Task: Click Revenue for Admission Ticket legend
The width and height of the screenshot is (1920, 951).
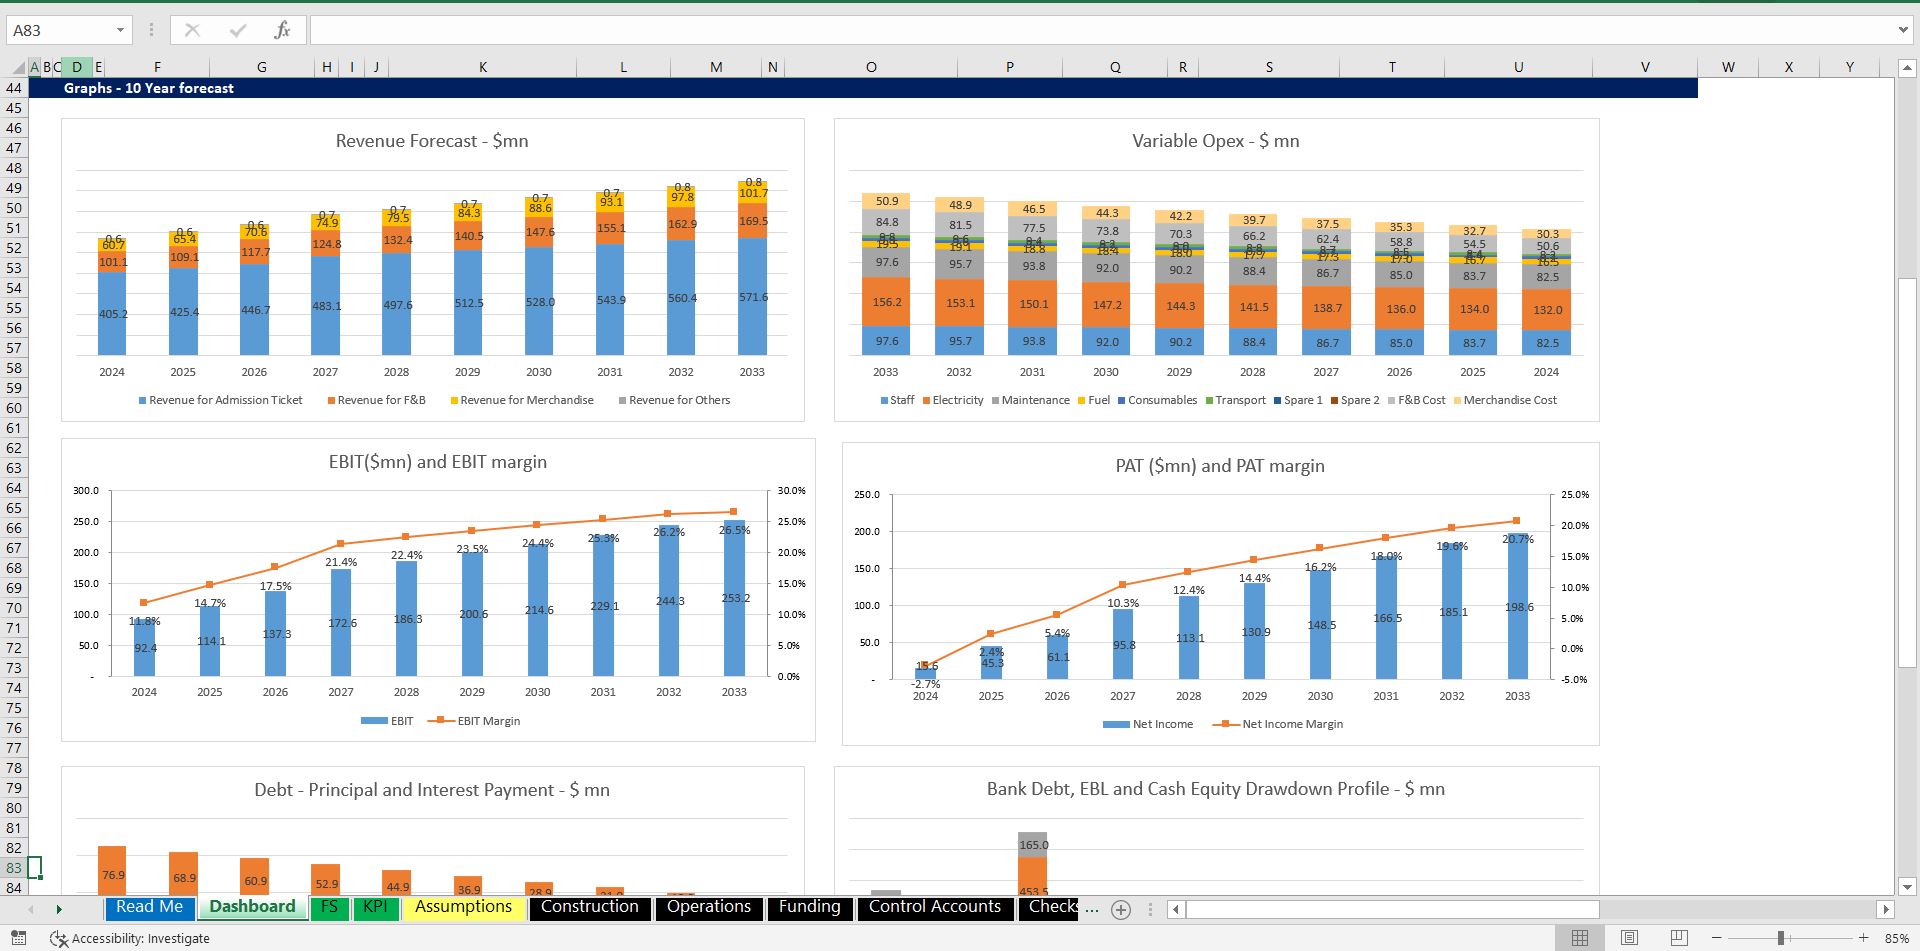Action: point(220,400)
